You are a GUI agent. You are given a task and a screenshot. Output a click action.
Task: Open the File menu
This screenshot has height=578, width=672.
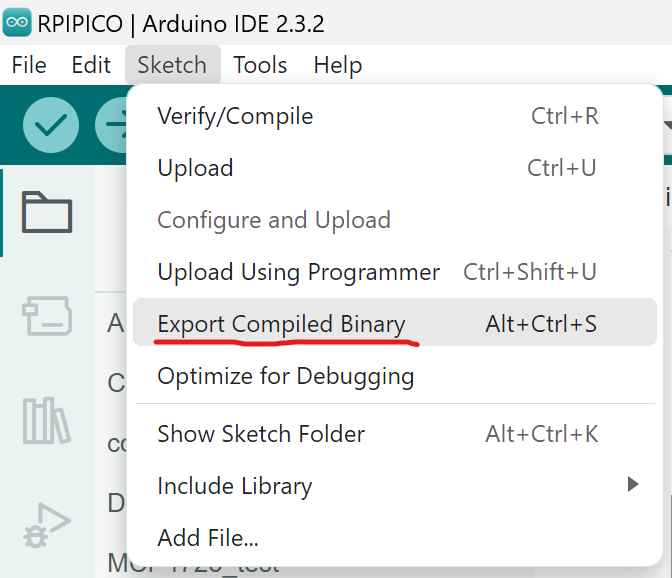pyautogui.click(x=29, y=65)
